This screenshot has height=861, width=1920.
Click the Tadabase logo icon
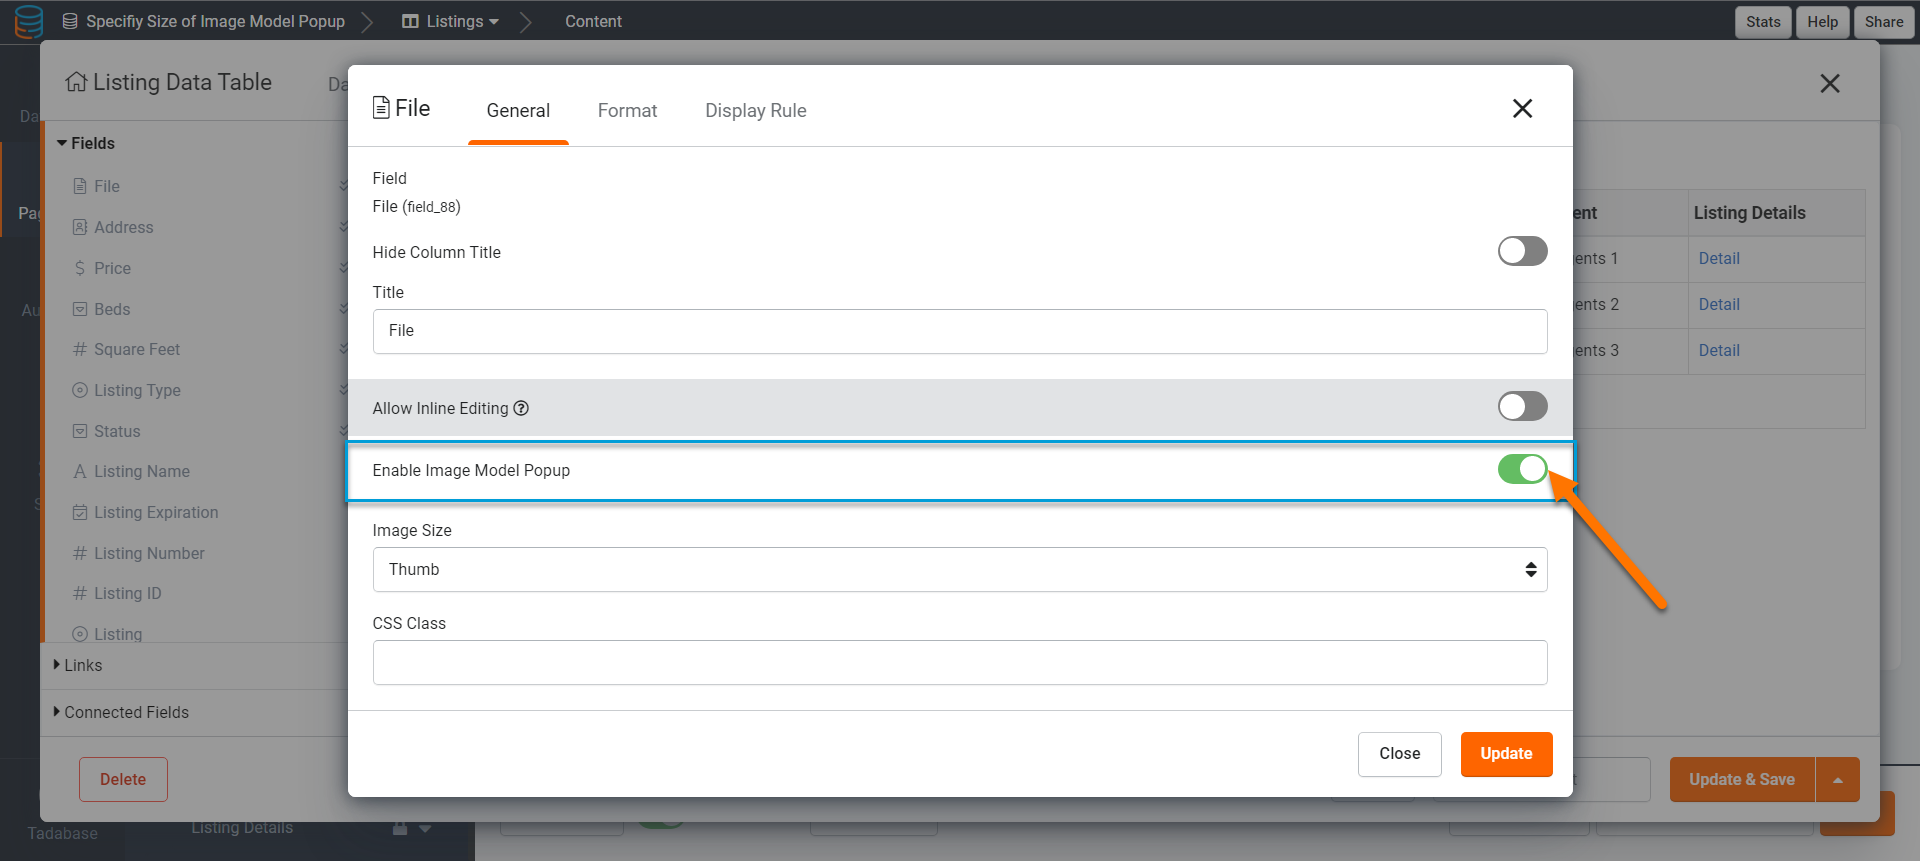(29, 21)
